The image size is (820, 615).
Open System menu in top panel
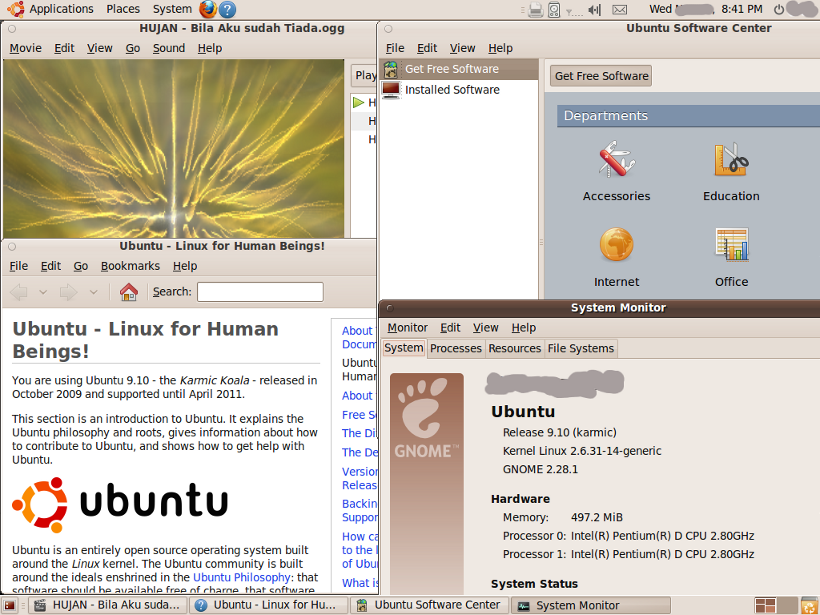pos(172,9)
